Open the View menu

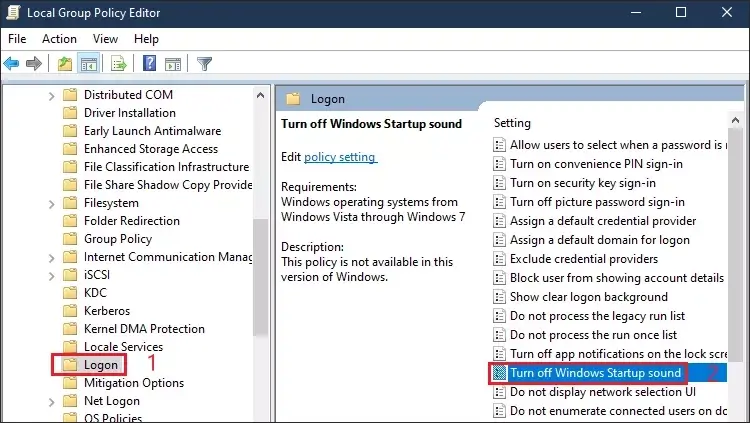(x=105, y=39)
